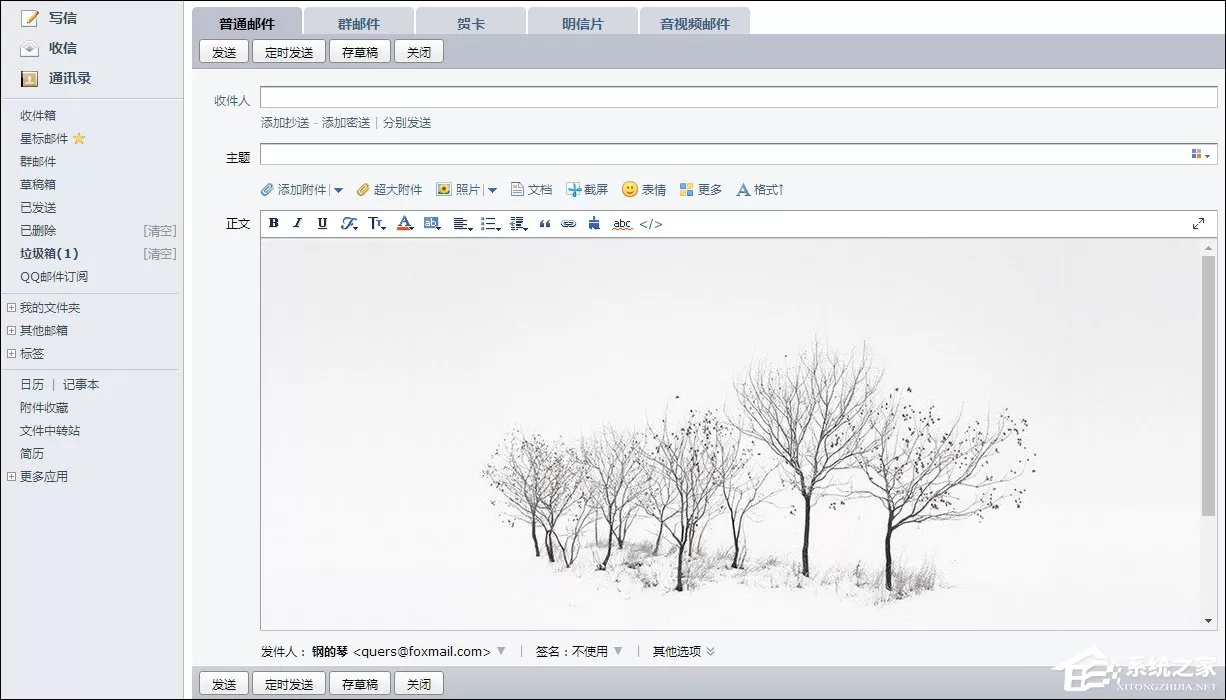Switch to HTML source code view icon

[651, 224]
